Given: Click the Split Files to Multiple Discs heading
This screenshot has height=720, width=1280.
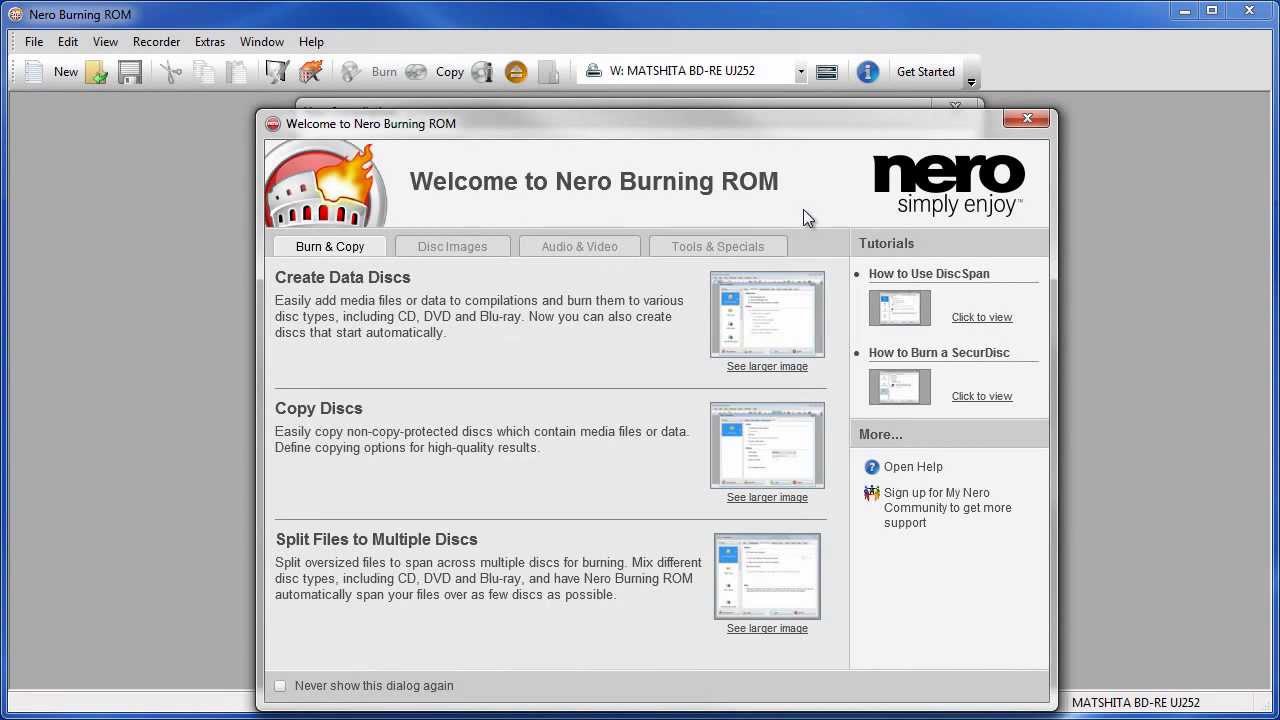Looking at the screenshot, I should pos(376,540).
